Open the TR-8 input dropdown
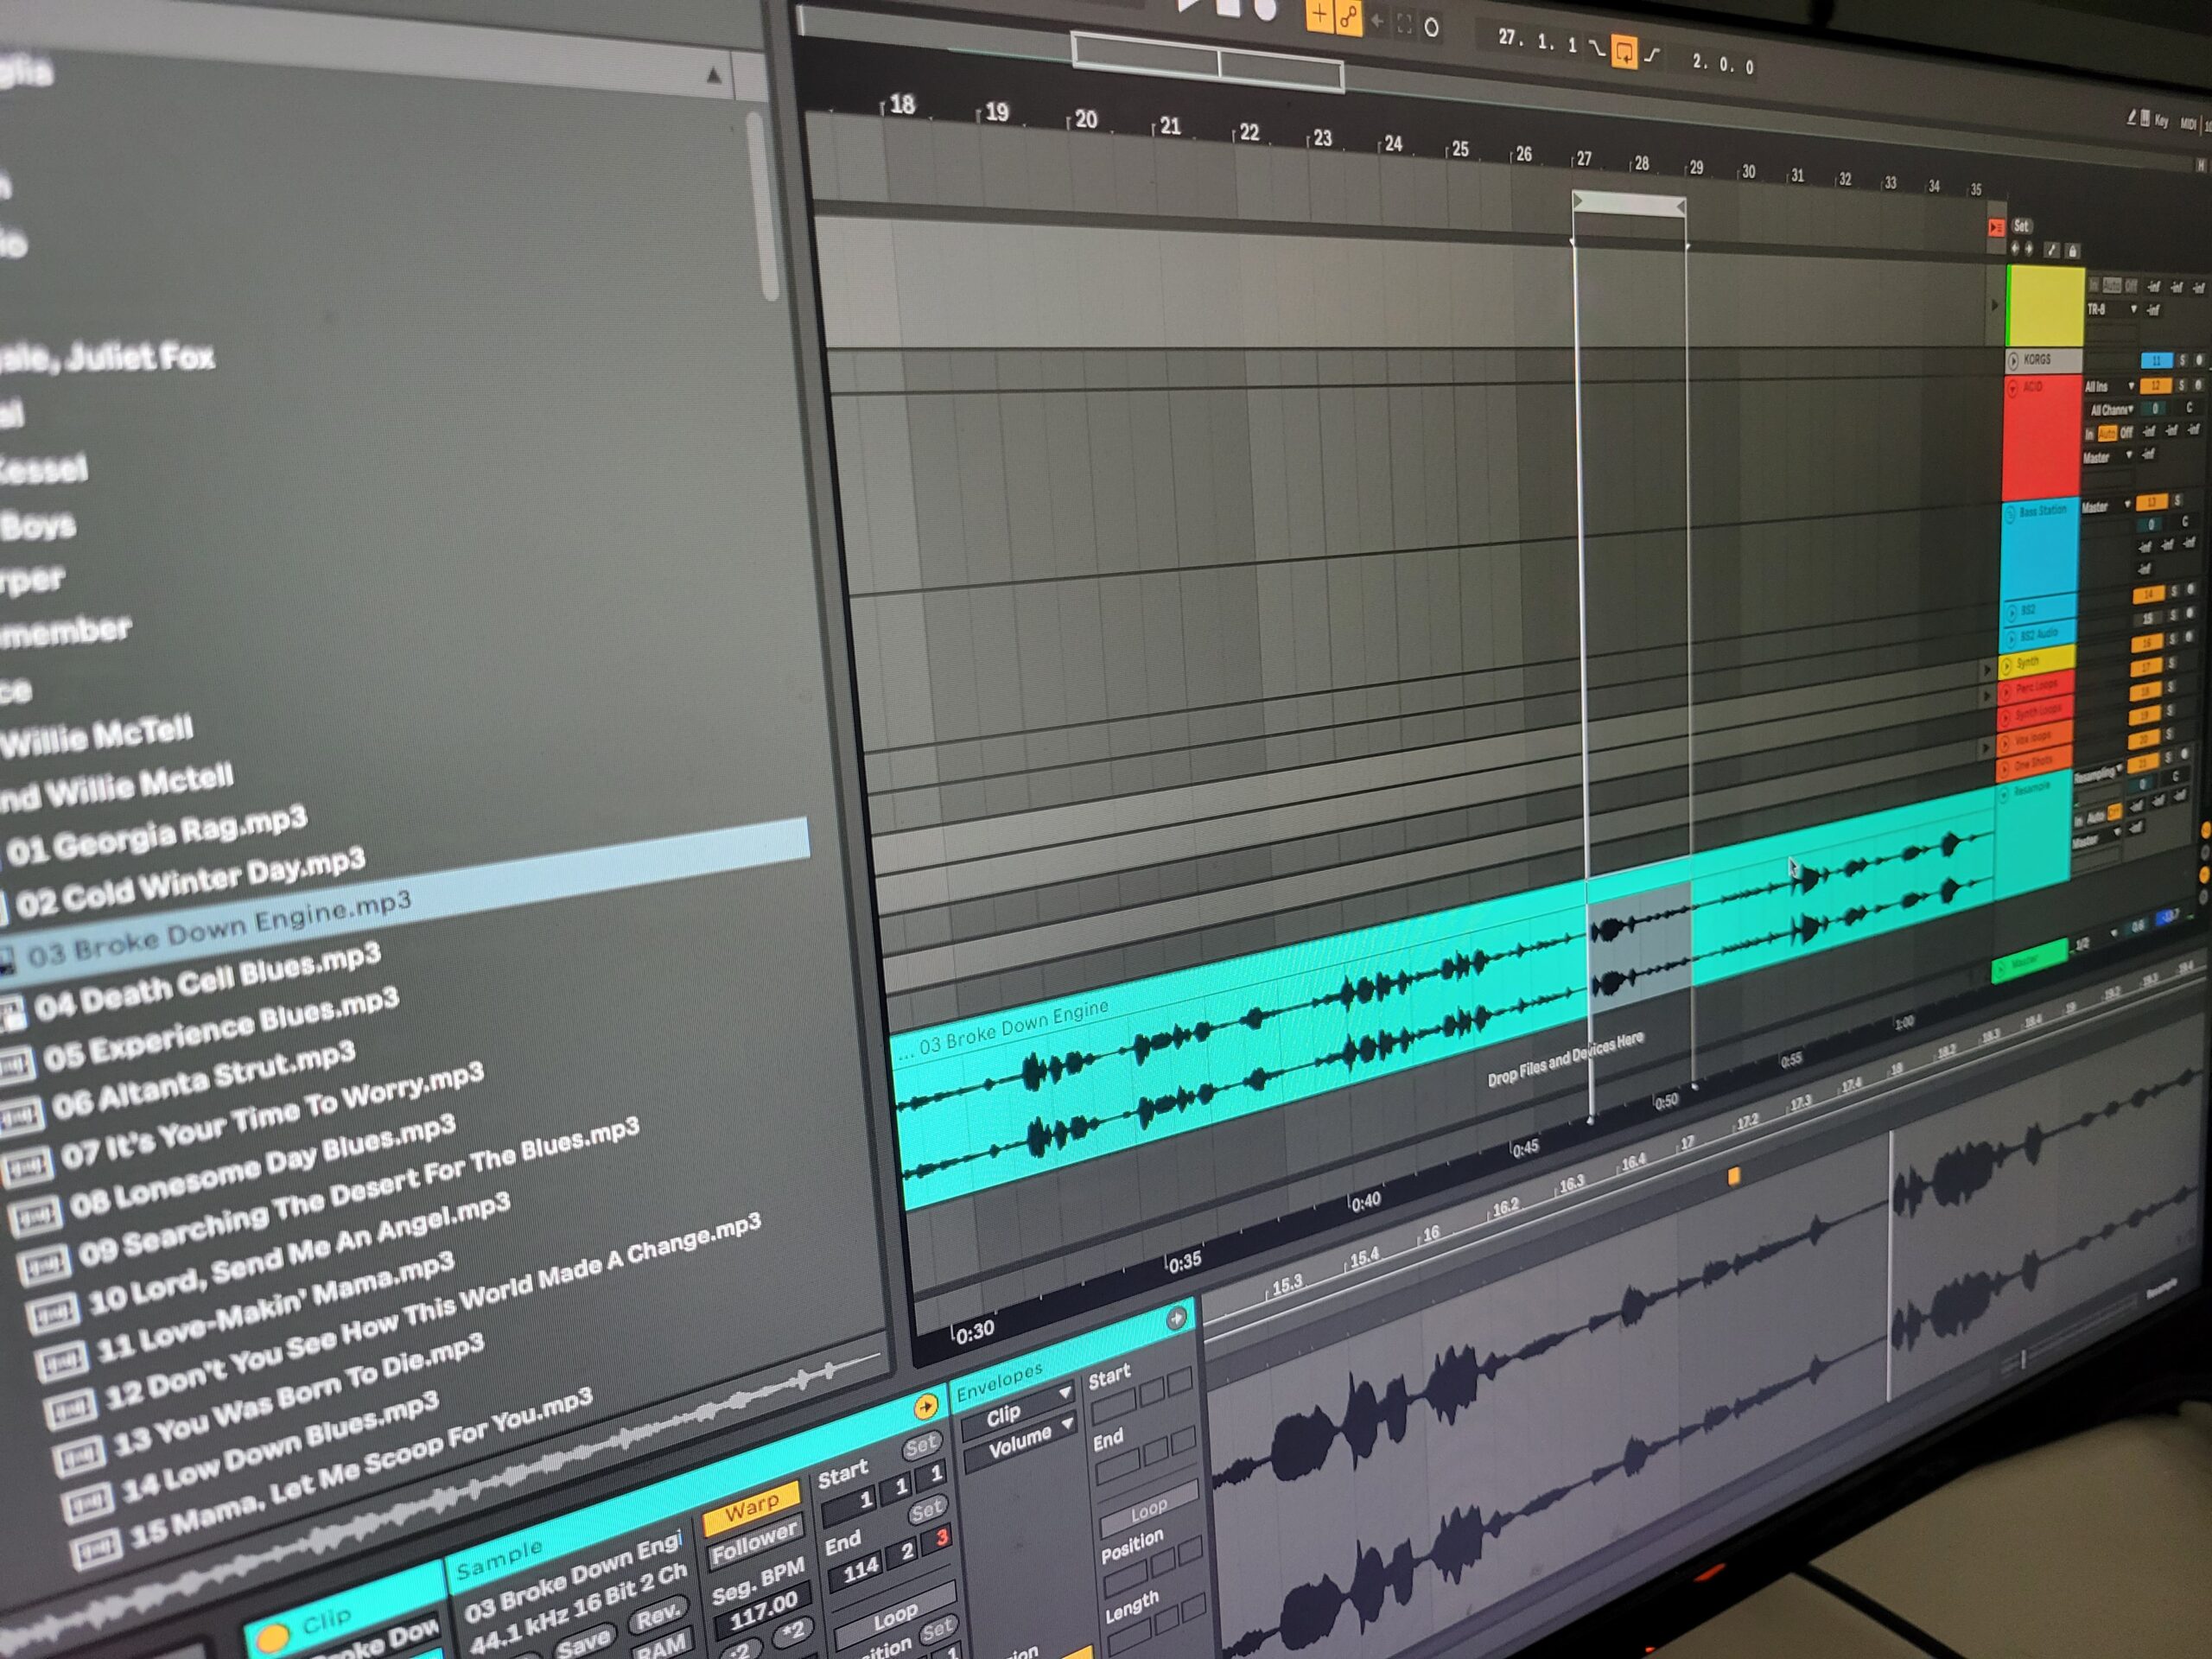2212x1659 pixels. point(2113,310)
